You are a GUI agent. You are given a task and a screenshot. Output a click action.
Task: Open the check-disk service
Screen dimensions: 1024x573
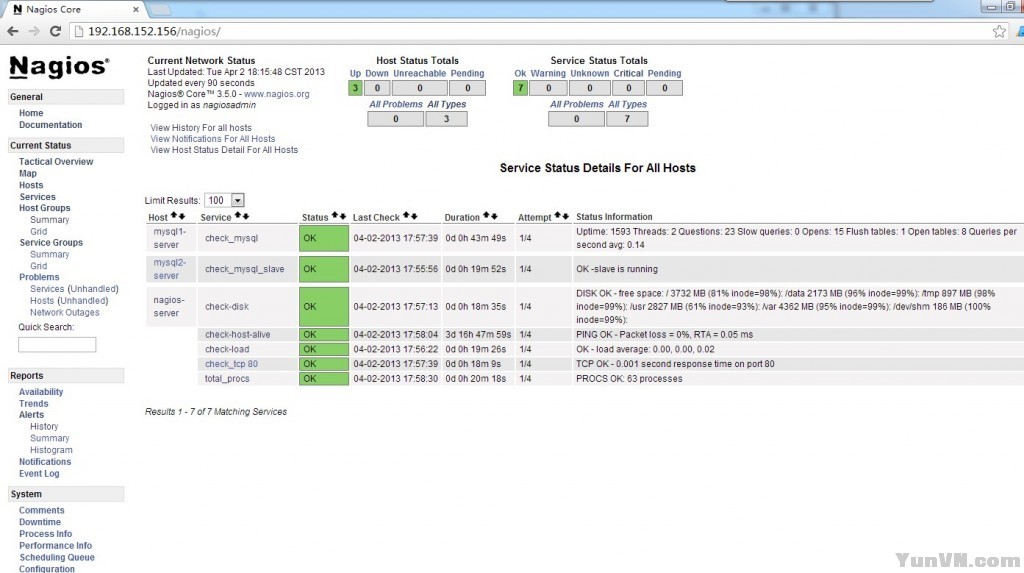(x=227, y=306)
